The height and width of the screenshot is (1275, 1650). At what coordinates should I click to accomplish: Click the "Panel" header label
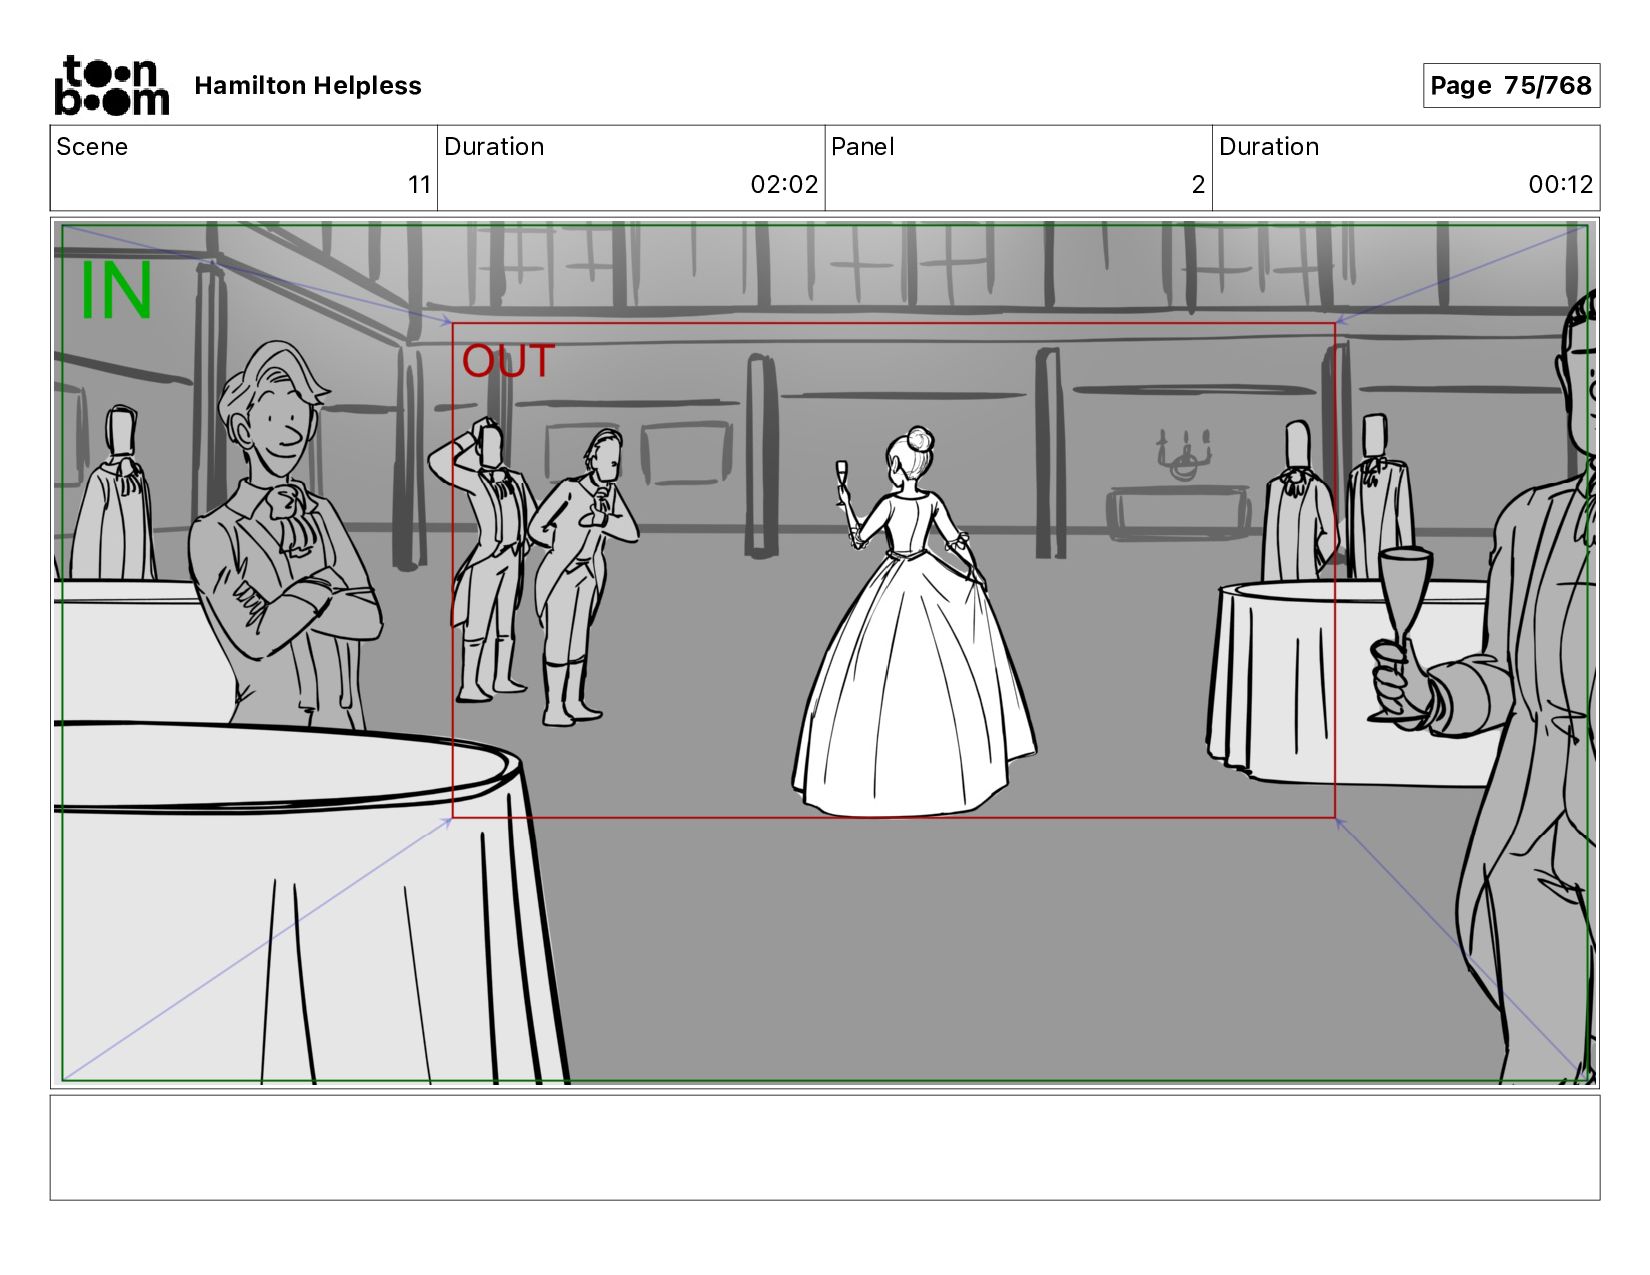click(x=862, y=147)
